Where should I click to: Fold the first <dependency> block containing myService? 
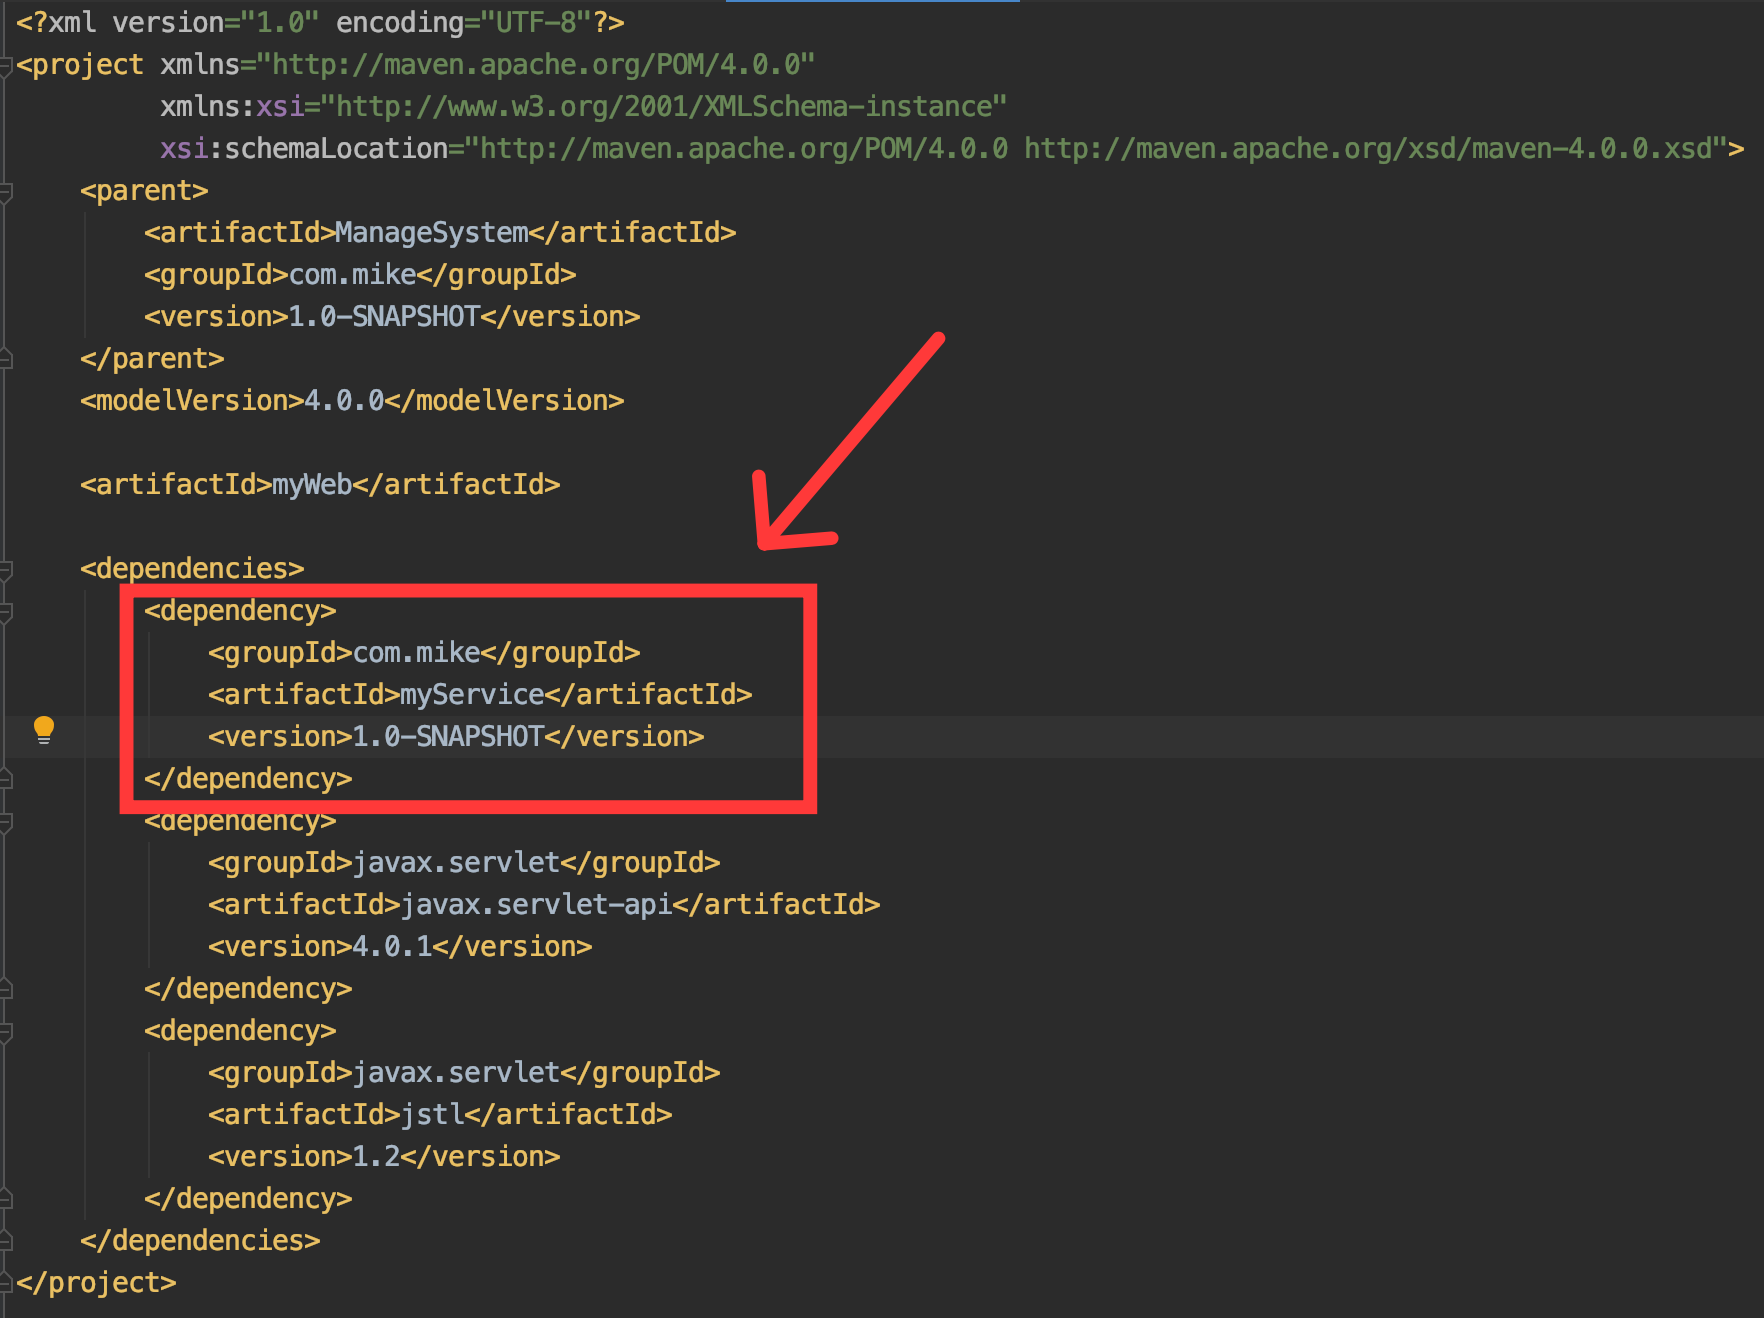click(x=5, y=612)
